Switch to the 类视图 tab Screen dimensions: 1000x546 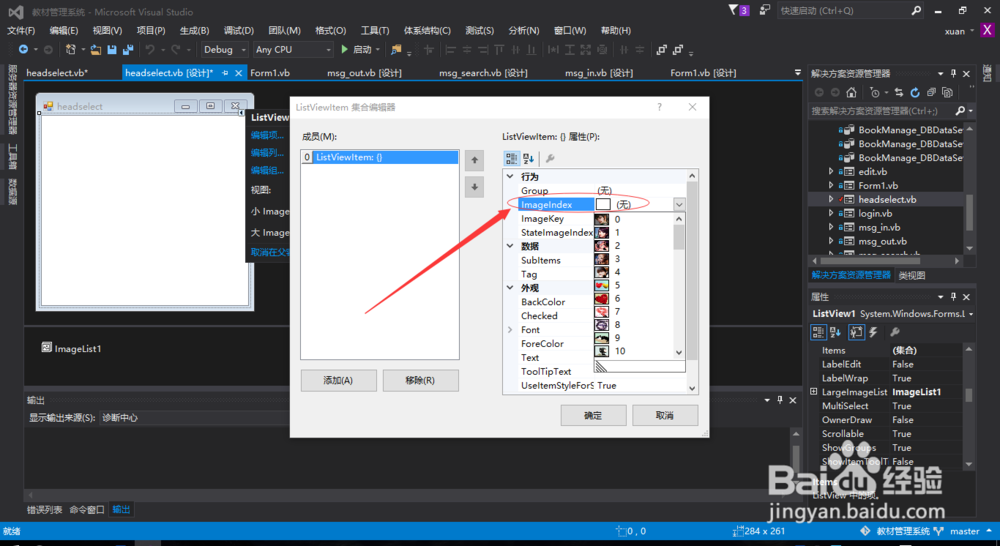click(912, 276)
